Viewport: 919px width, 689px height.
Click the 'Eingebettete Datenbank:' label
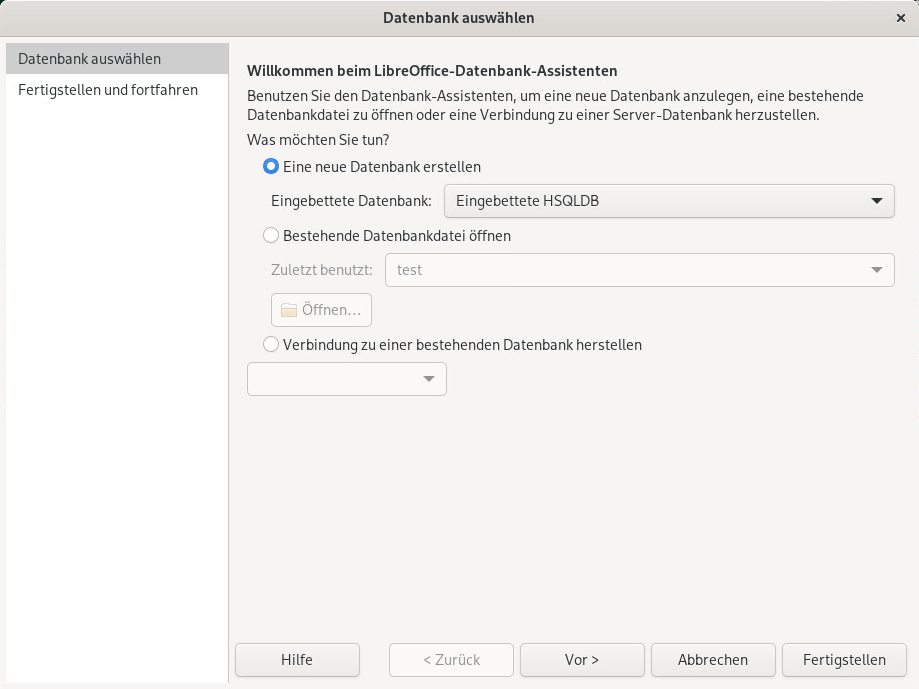pyautogui.click(x=351, y=201)
